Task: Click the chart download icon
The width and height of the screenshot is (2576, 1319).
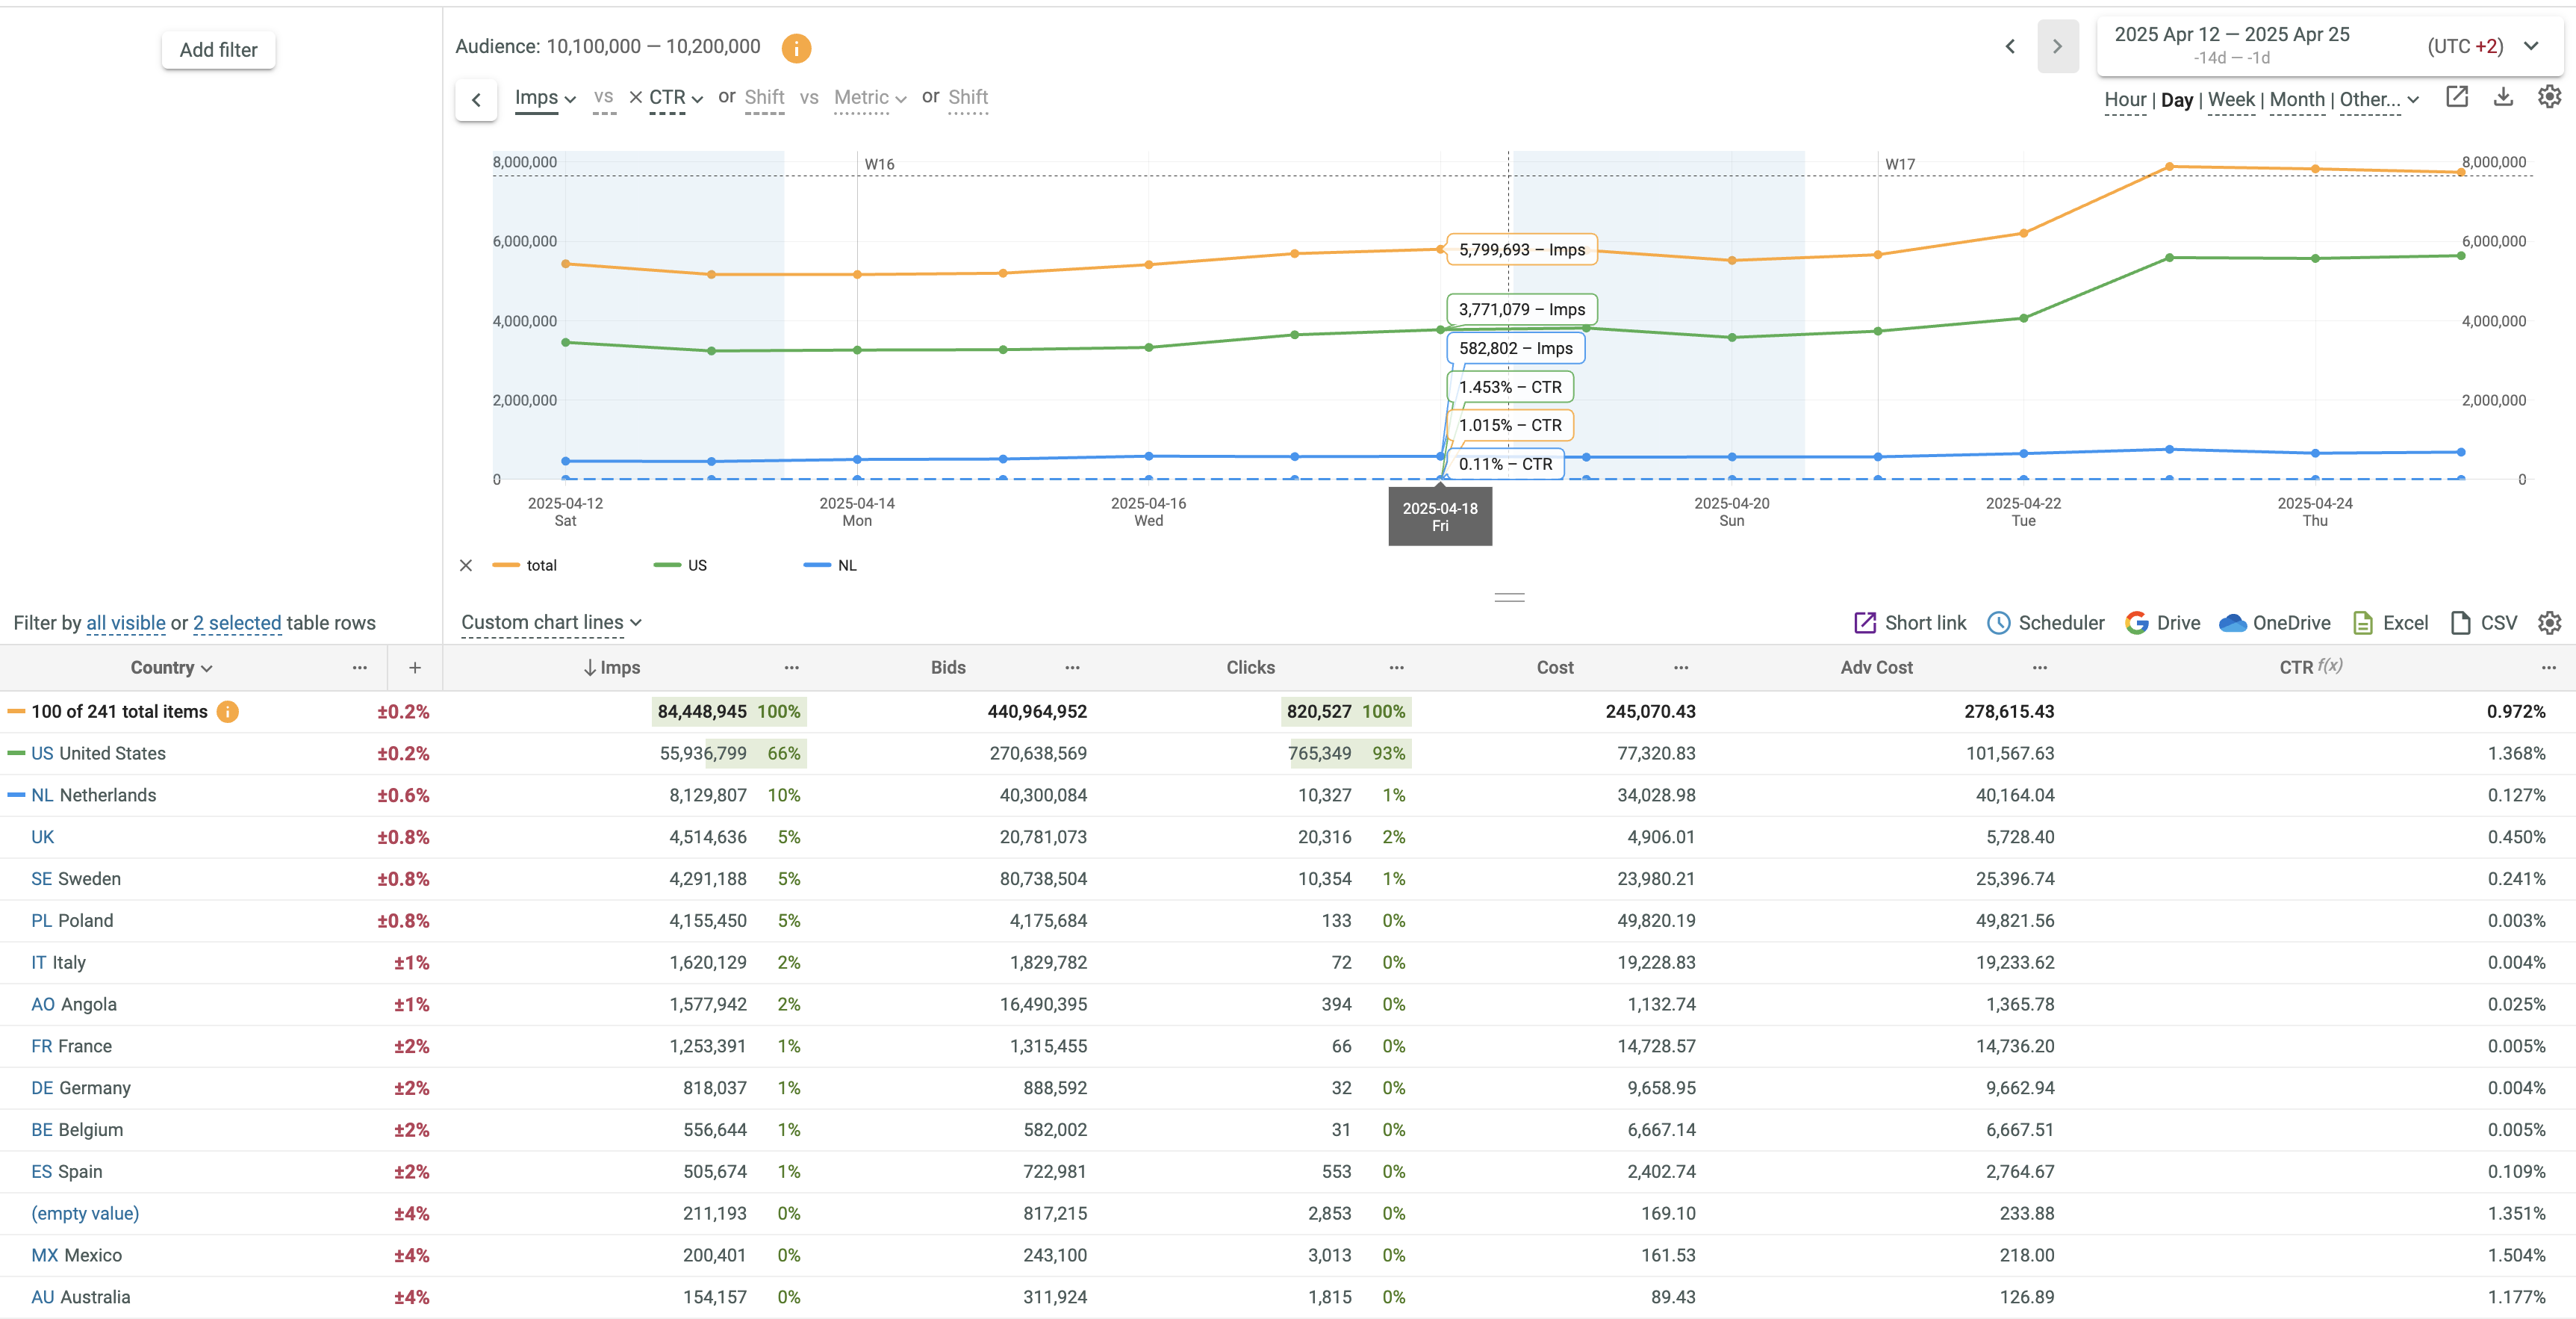Action: [2503, 97]
